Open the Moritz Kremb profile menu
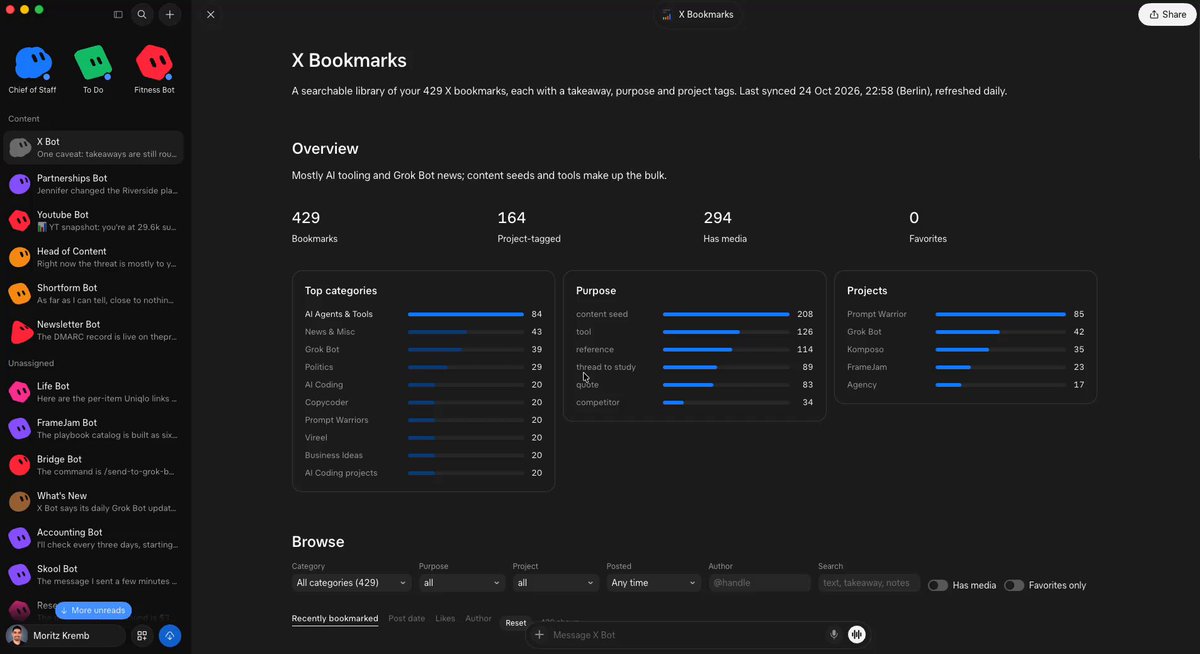This screenshot has width=1200, height=654. 64,635
